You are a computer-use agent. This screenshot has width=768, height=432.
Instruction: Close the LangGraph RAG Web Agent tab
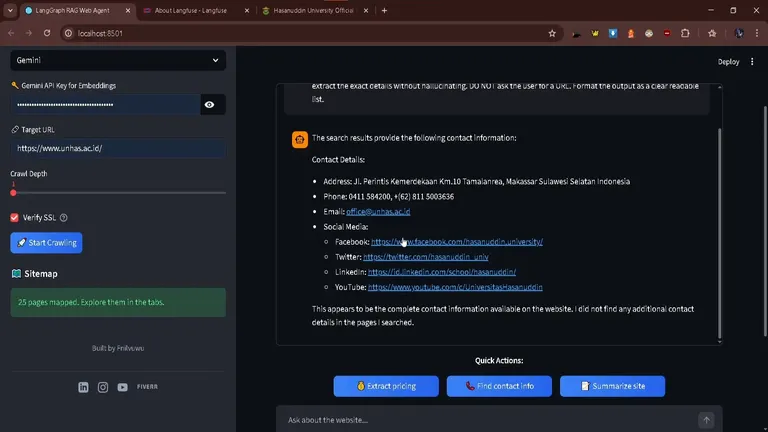pos(128,10)
